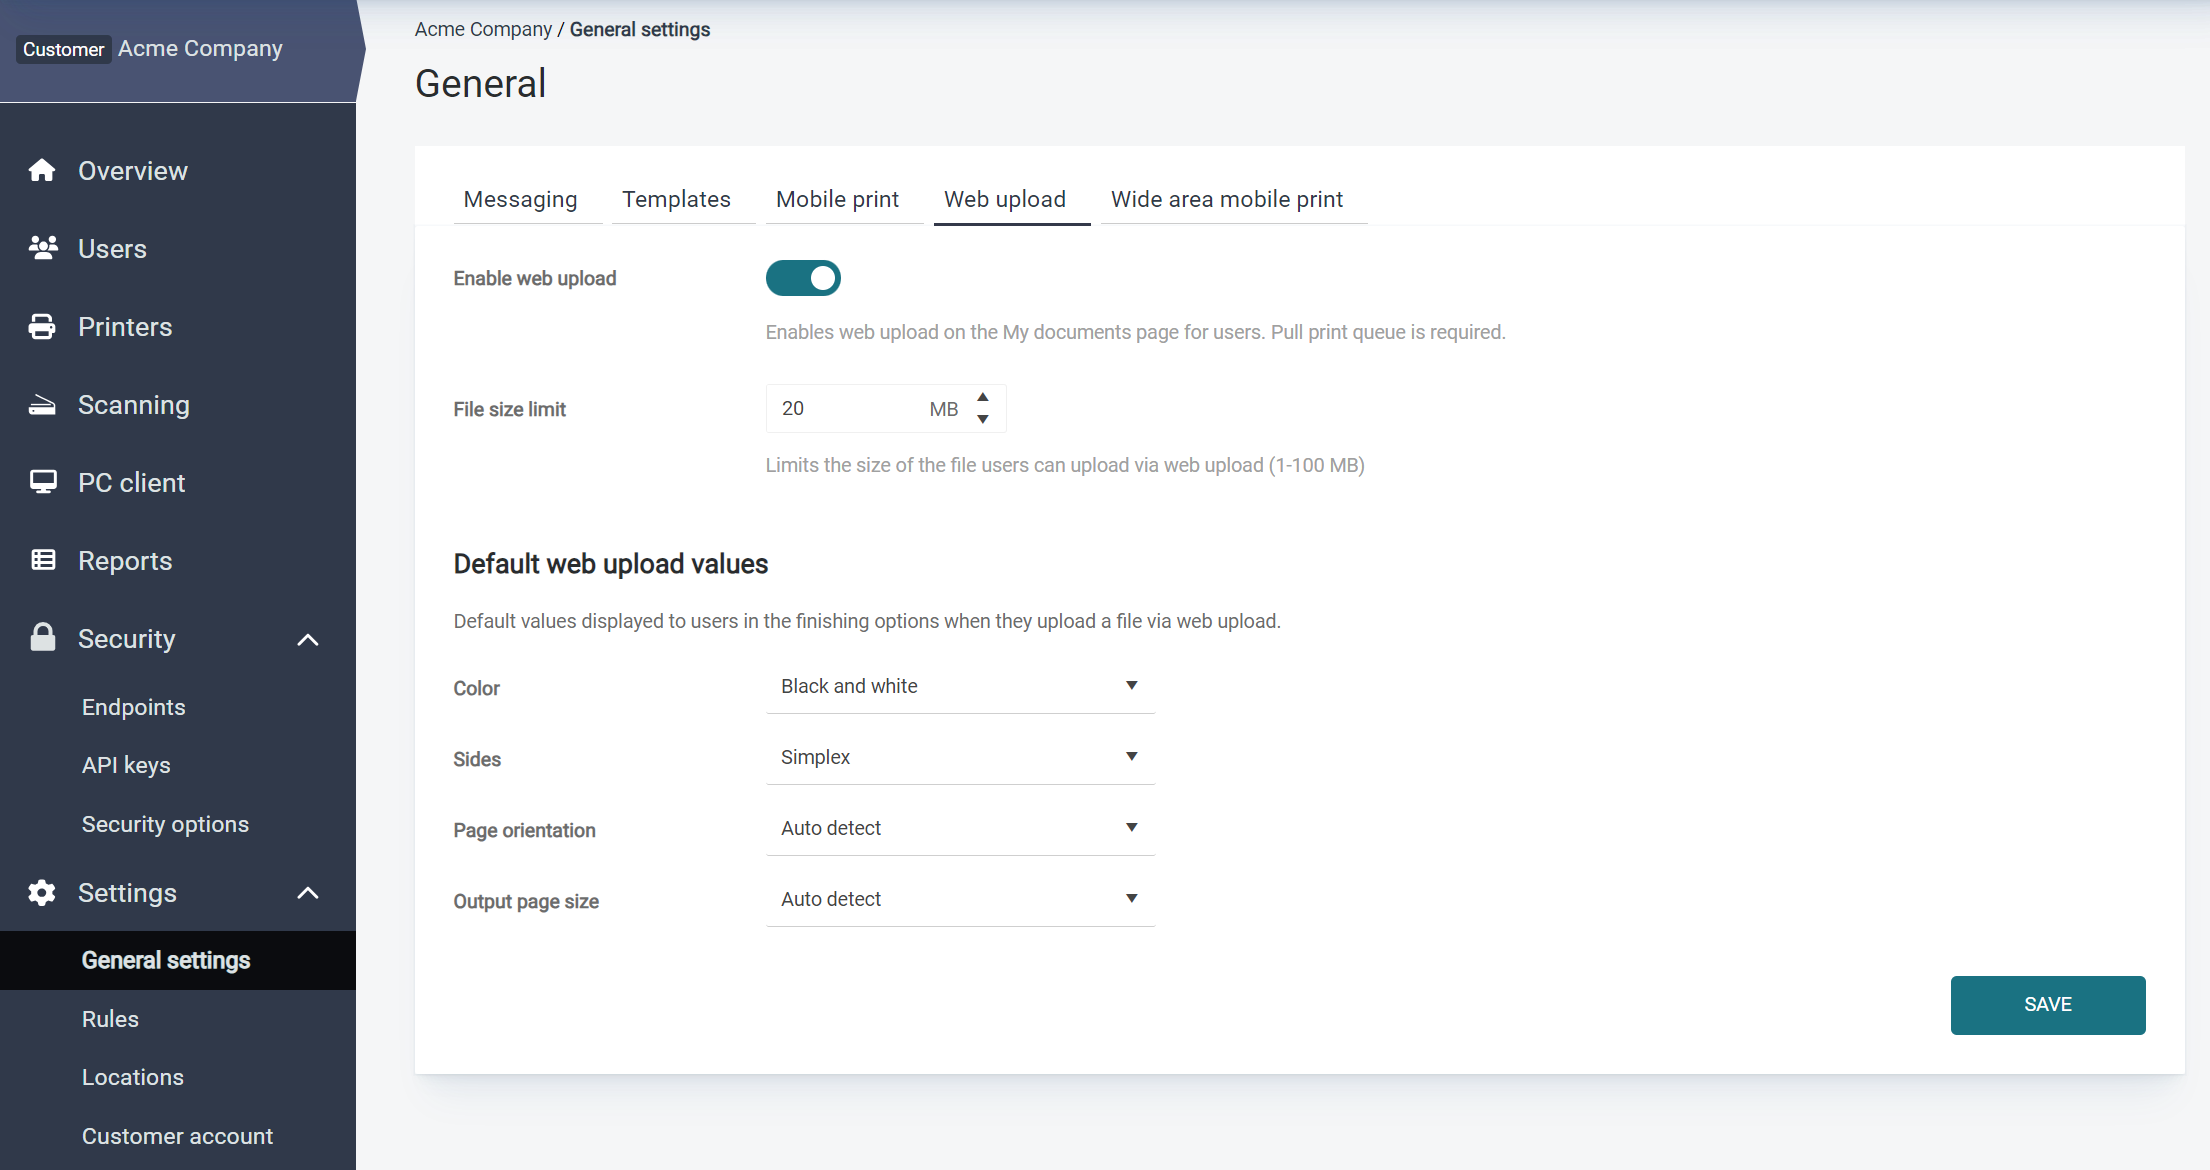This screenshot has height=1170, width=2210.
Task: Click the Settings gear icon
Action: [42, 892]
